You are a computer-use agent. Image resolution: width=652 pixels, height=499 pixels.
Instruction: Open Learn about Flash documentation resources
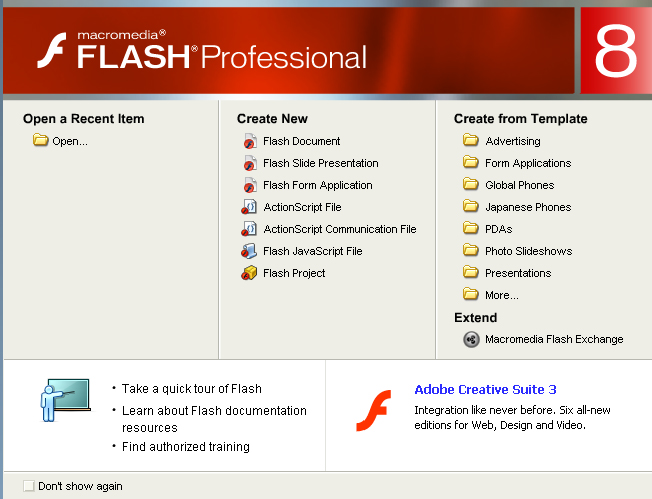[214, 419]
